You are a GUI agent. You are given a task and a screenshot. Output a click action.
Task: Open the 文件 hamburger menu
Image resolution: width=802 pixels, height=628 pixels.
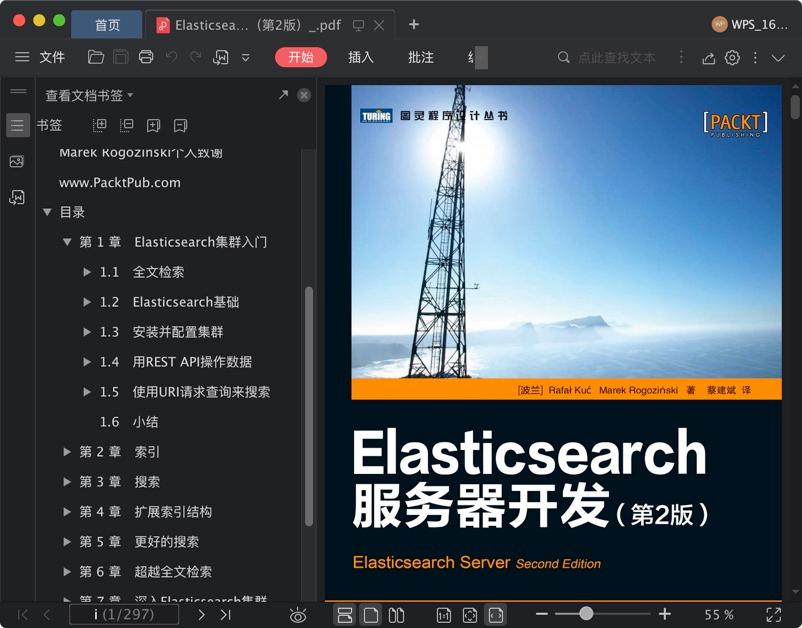[x=22, y=57]
